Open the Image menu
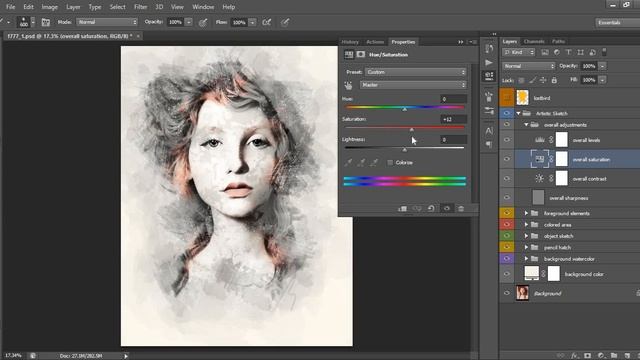The width and height of the screenshot is (640, 360). pyautogui.click(x=49, y=7)
